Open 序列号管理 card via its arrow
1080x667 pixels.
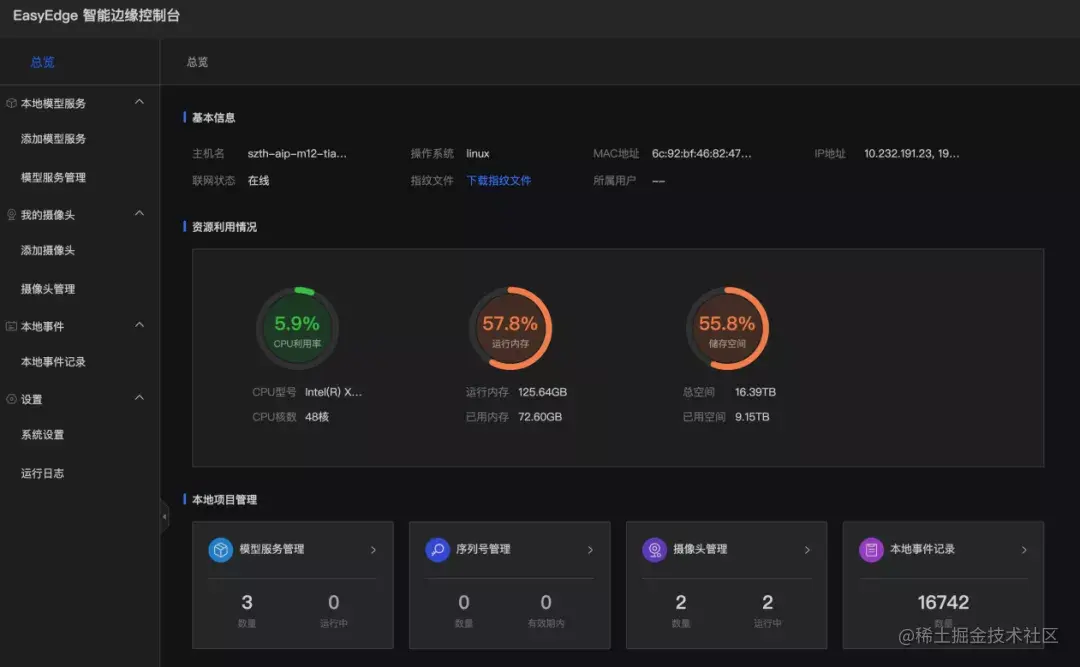click(590, 550)
